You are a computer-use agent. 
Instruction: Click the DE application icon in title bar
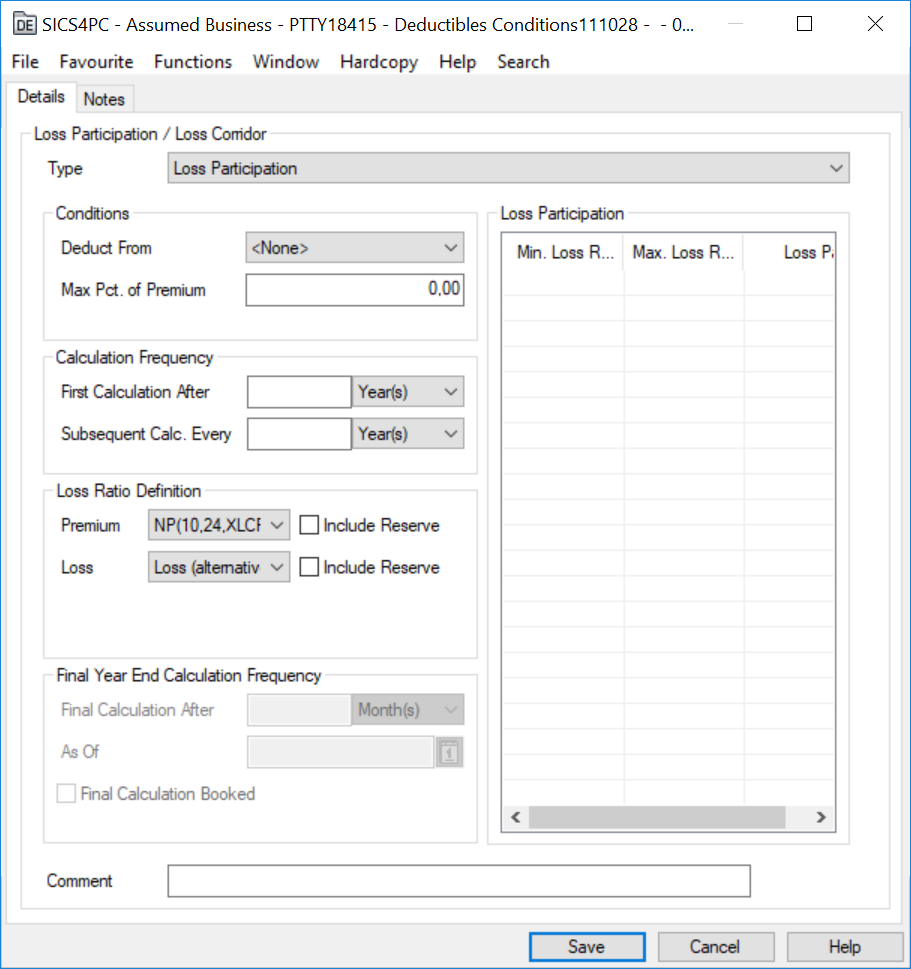24,25
